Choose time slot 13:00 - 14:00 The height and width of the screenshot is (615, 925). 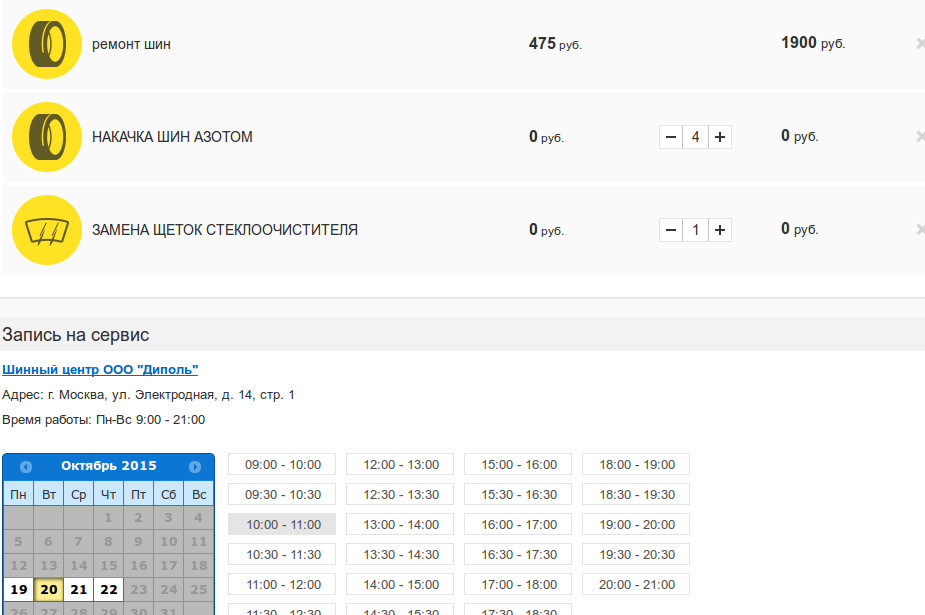[x=400, y=524]
